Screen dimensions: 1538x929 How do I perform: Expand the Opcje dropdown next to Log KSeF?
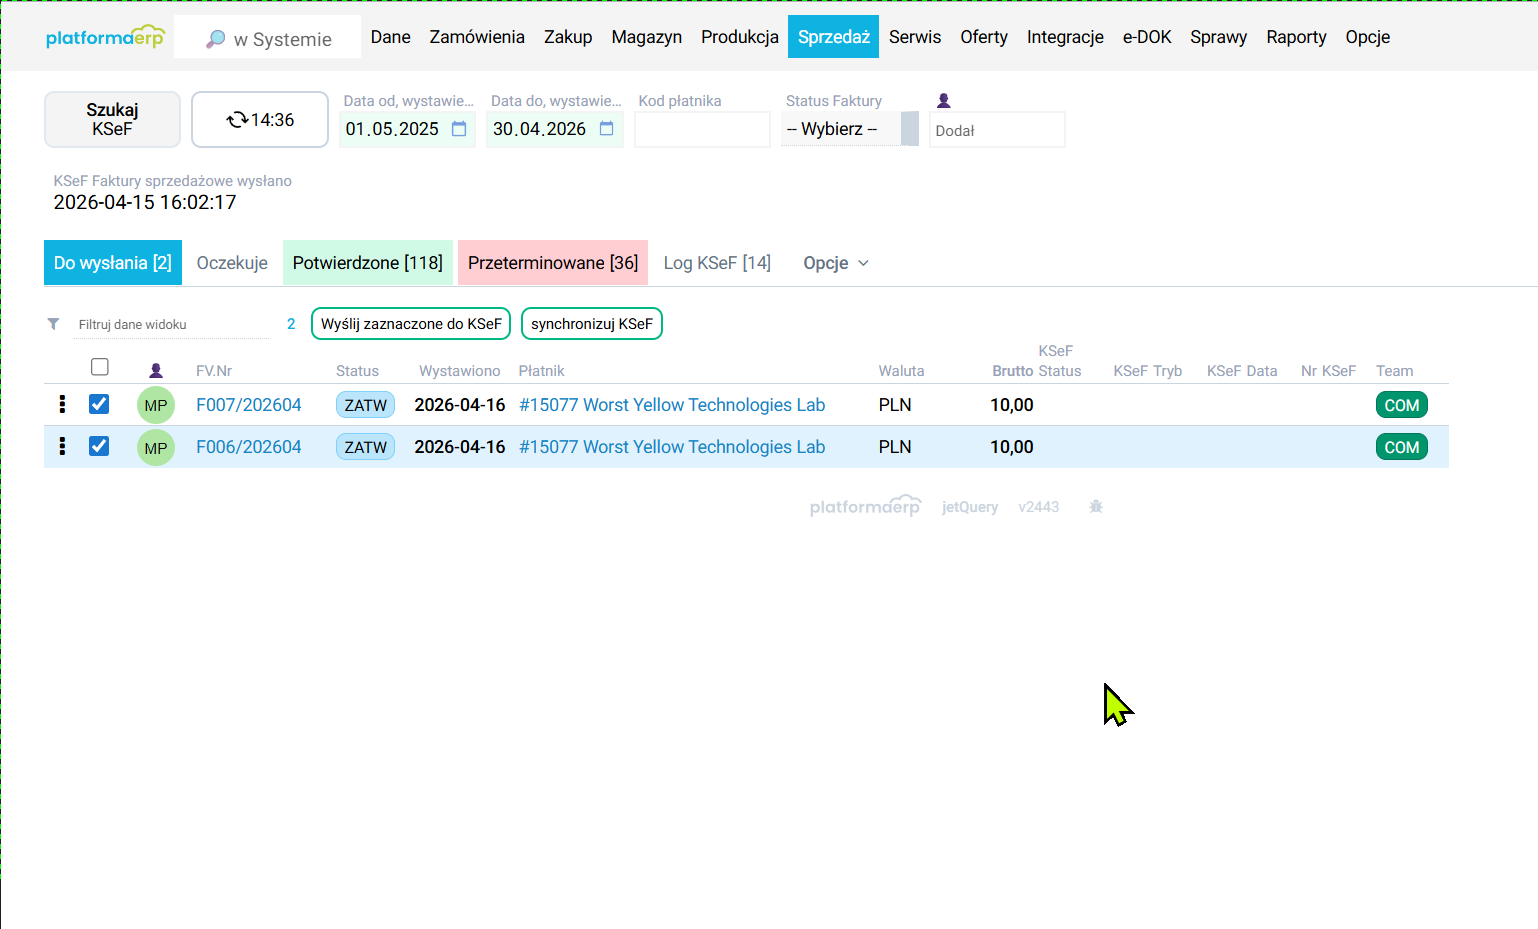(836, 263)
